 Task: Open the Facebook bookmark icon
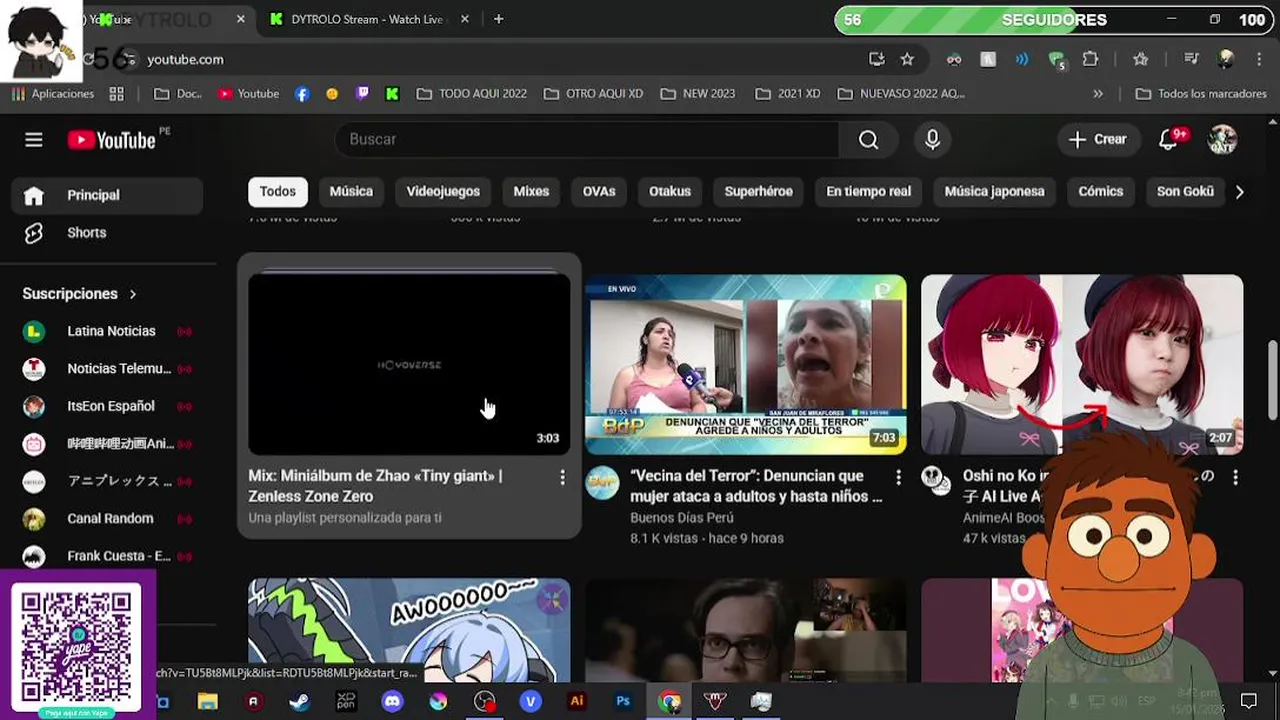pyautogui.click(x=302, y=94)
